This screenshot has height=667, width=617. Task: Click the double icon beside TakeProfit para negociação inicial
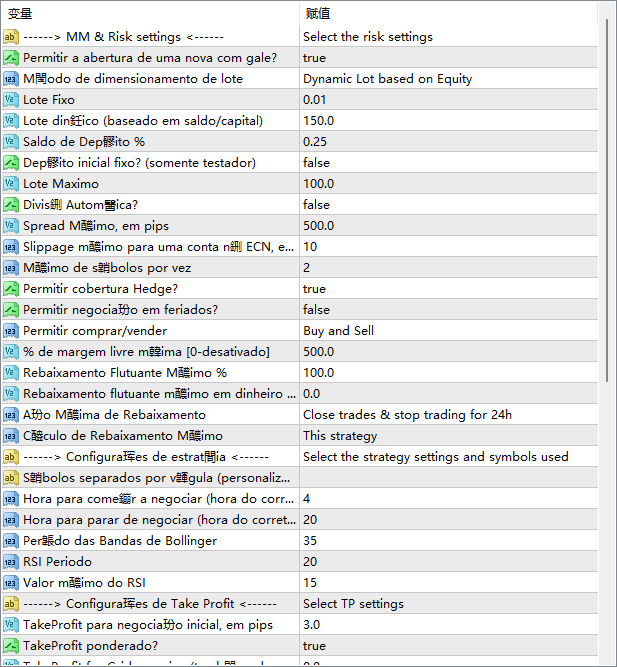coord(11,625)
